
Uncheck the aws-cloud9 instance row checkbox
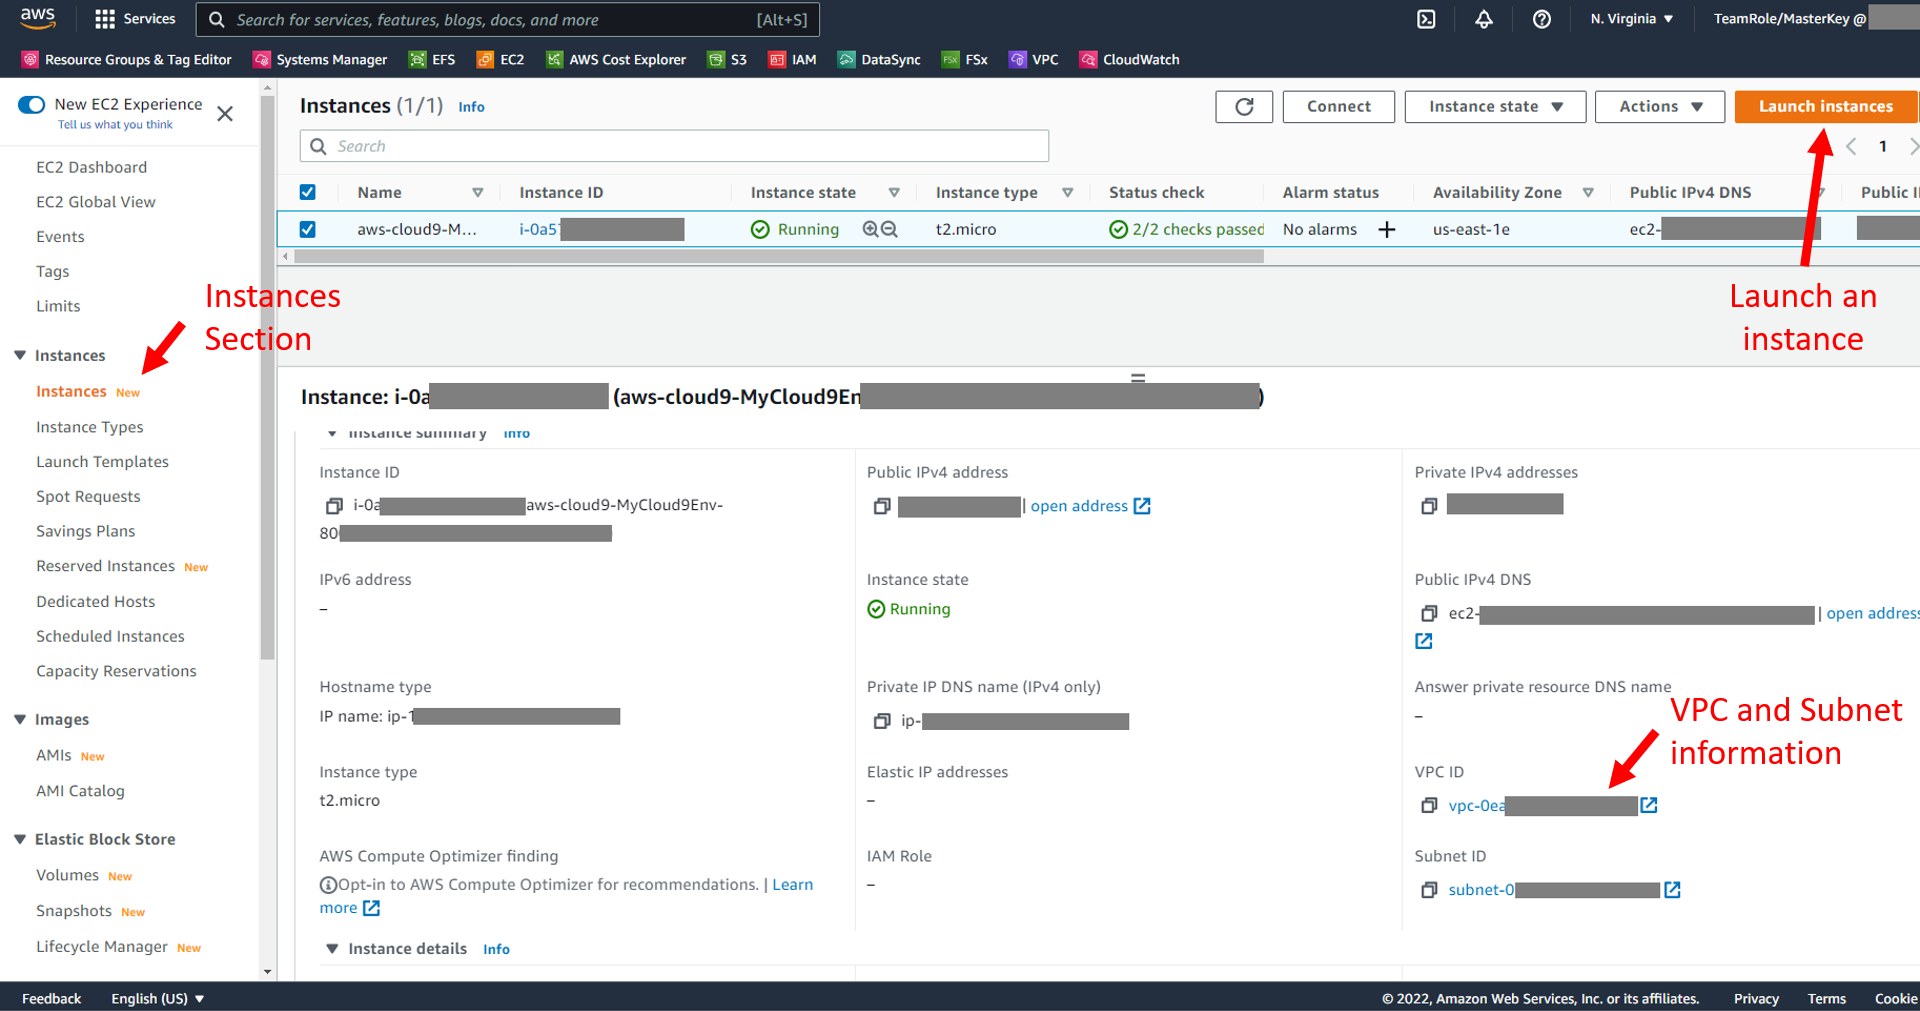pyautogui.click(x=308, y=229)
